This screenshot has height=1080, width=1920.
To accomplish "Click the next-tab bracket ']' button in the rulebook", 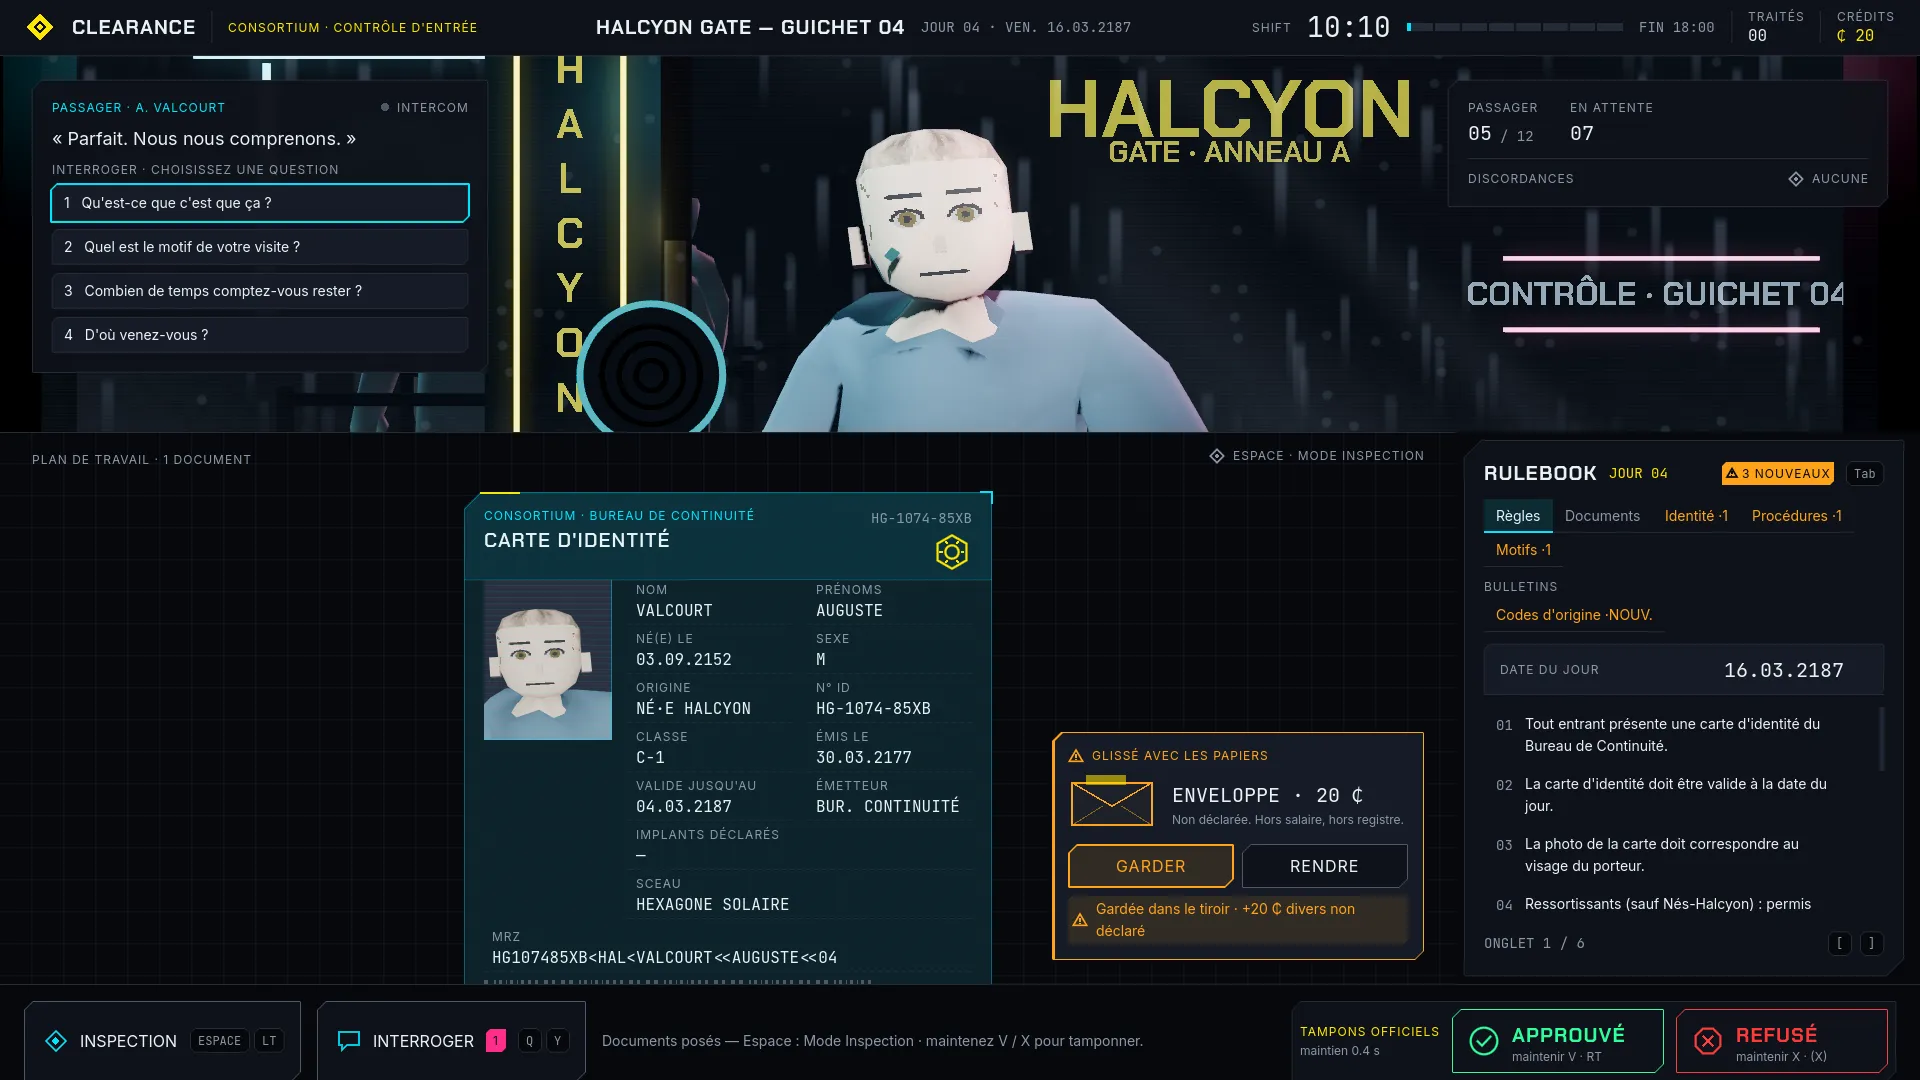I will (1872, 943).
